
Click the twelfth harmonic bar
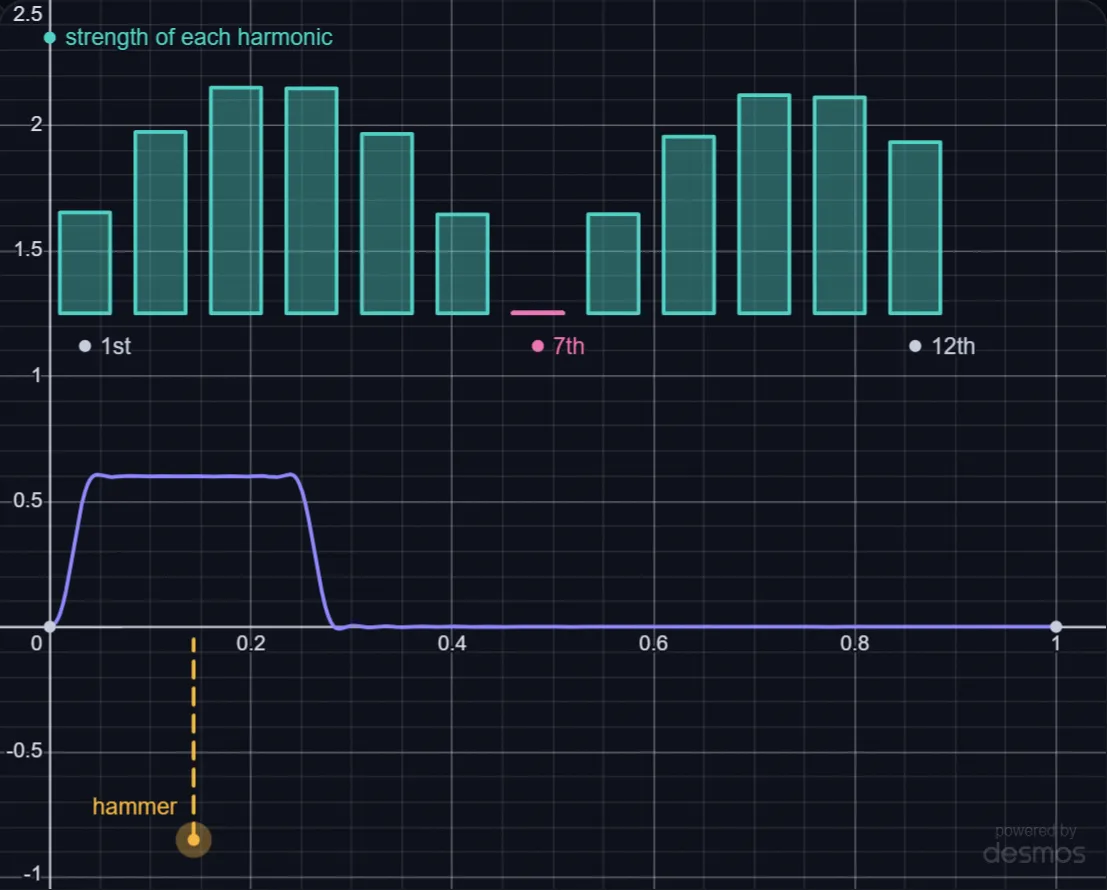click(915, 228)
